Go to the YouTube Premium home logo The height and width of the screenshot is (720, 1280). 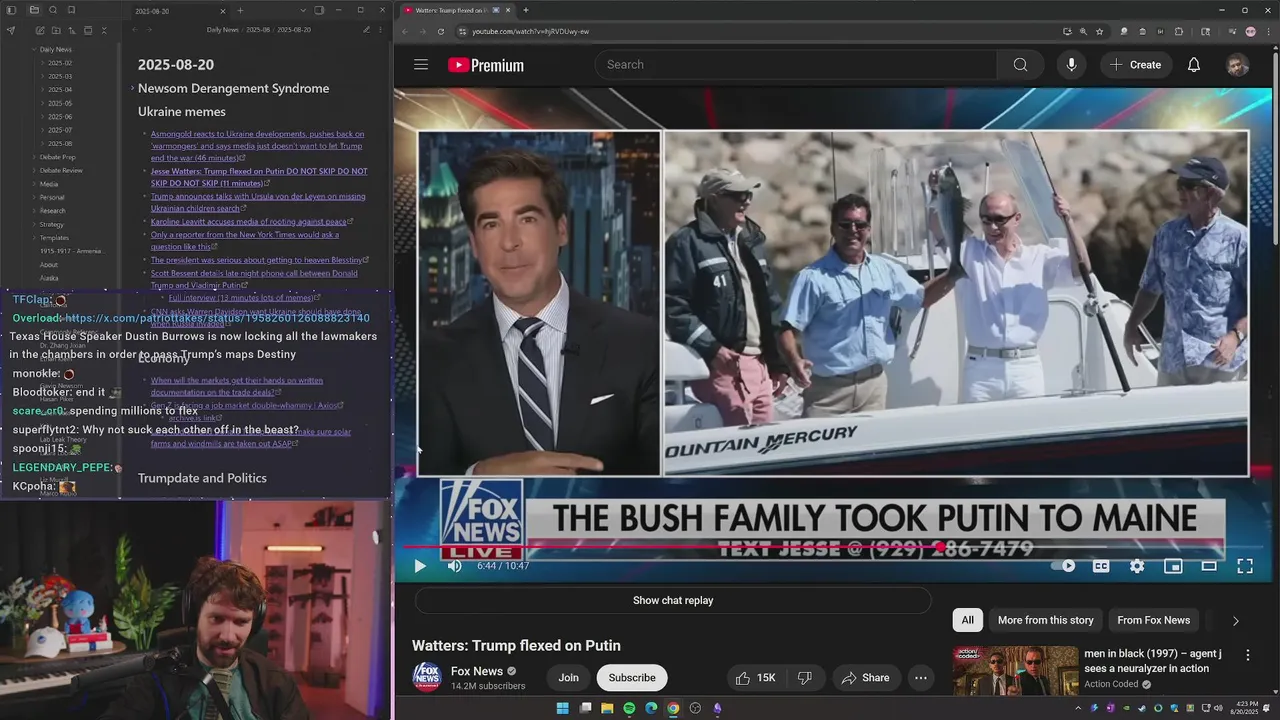pos(486,65)
